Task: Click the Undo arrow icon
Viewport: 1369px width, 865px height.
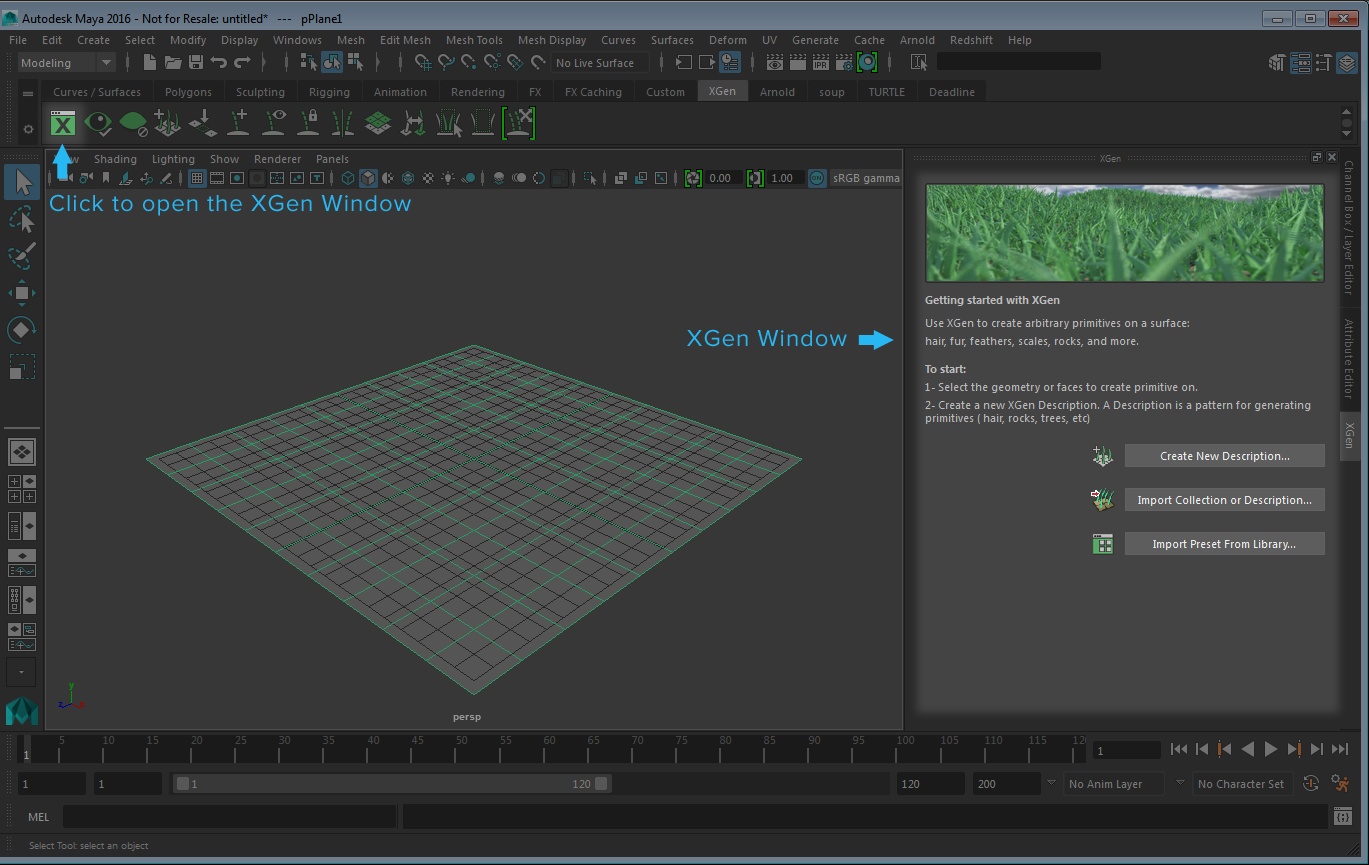Action: point(219,62)
